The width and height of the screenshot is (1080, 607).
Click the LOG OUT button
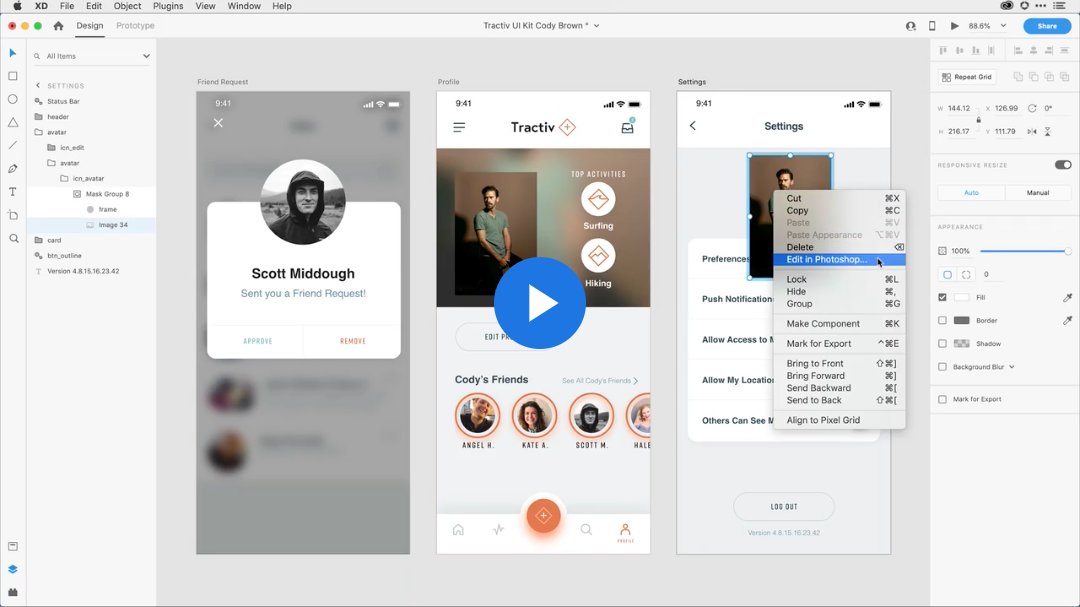coord(784,506)
